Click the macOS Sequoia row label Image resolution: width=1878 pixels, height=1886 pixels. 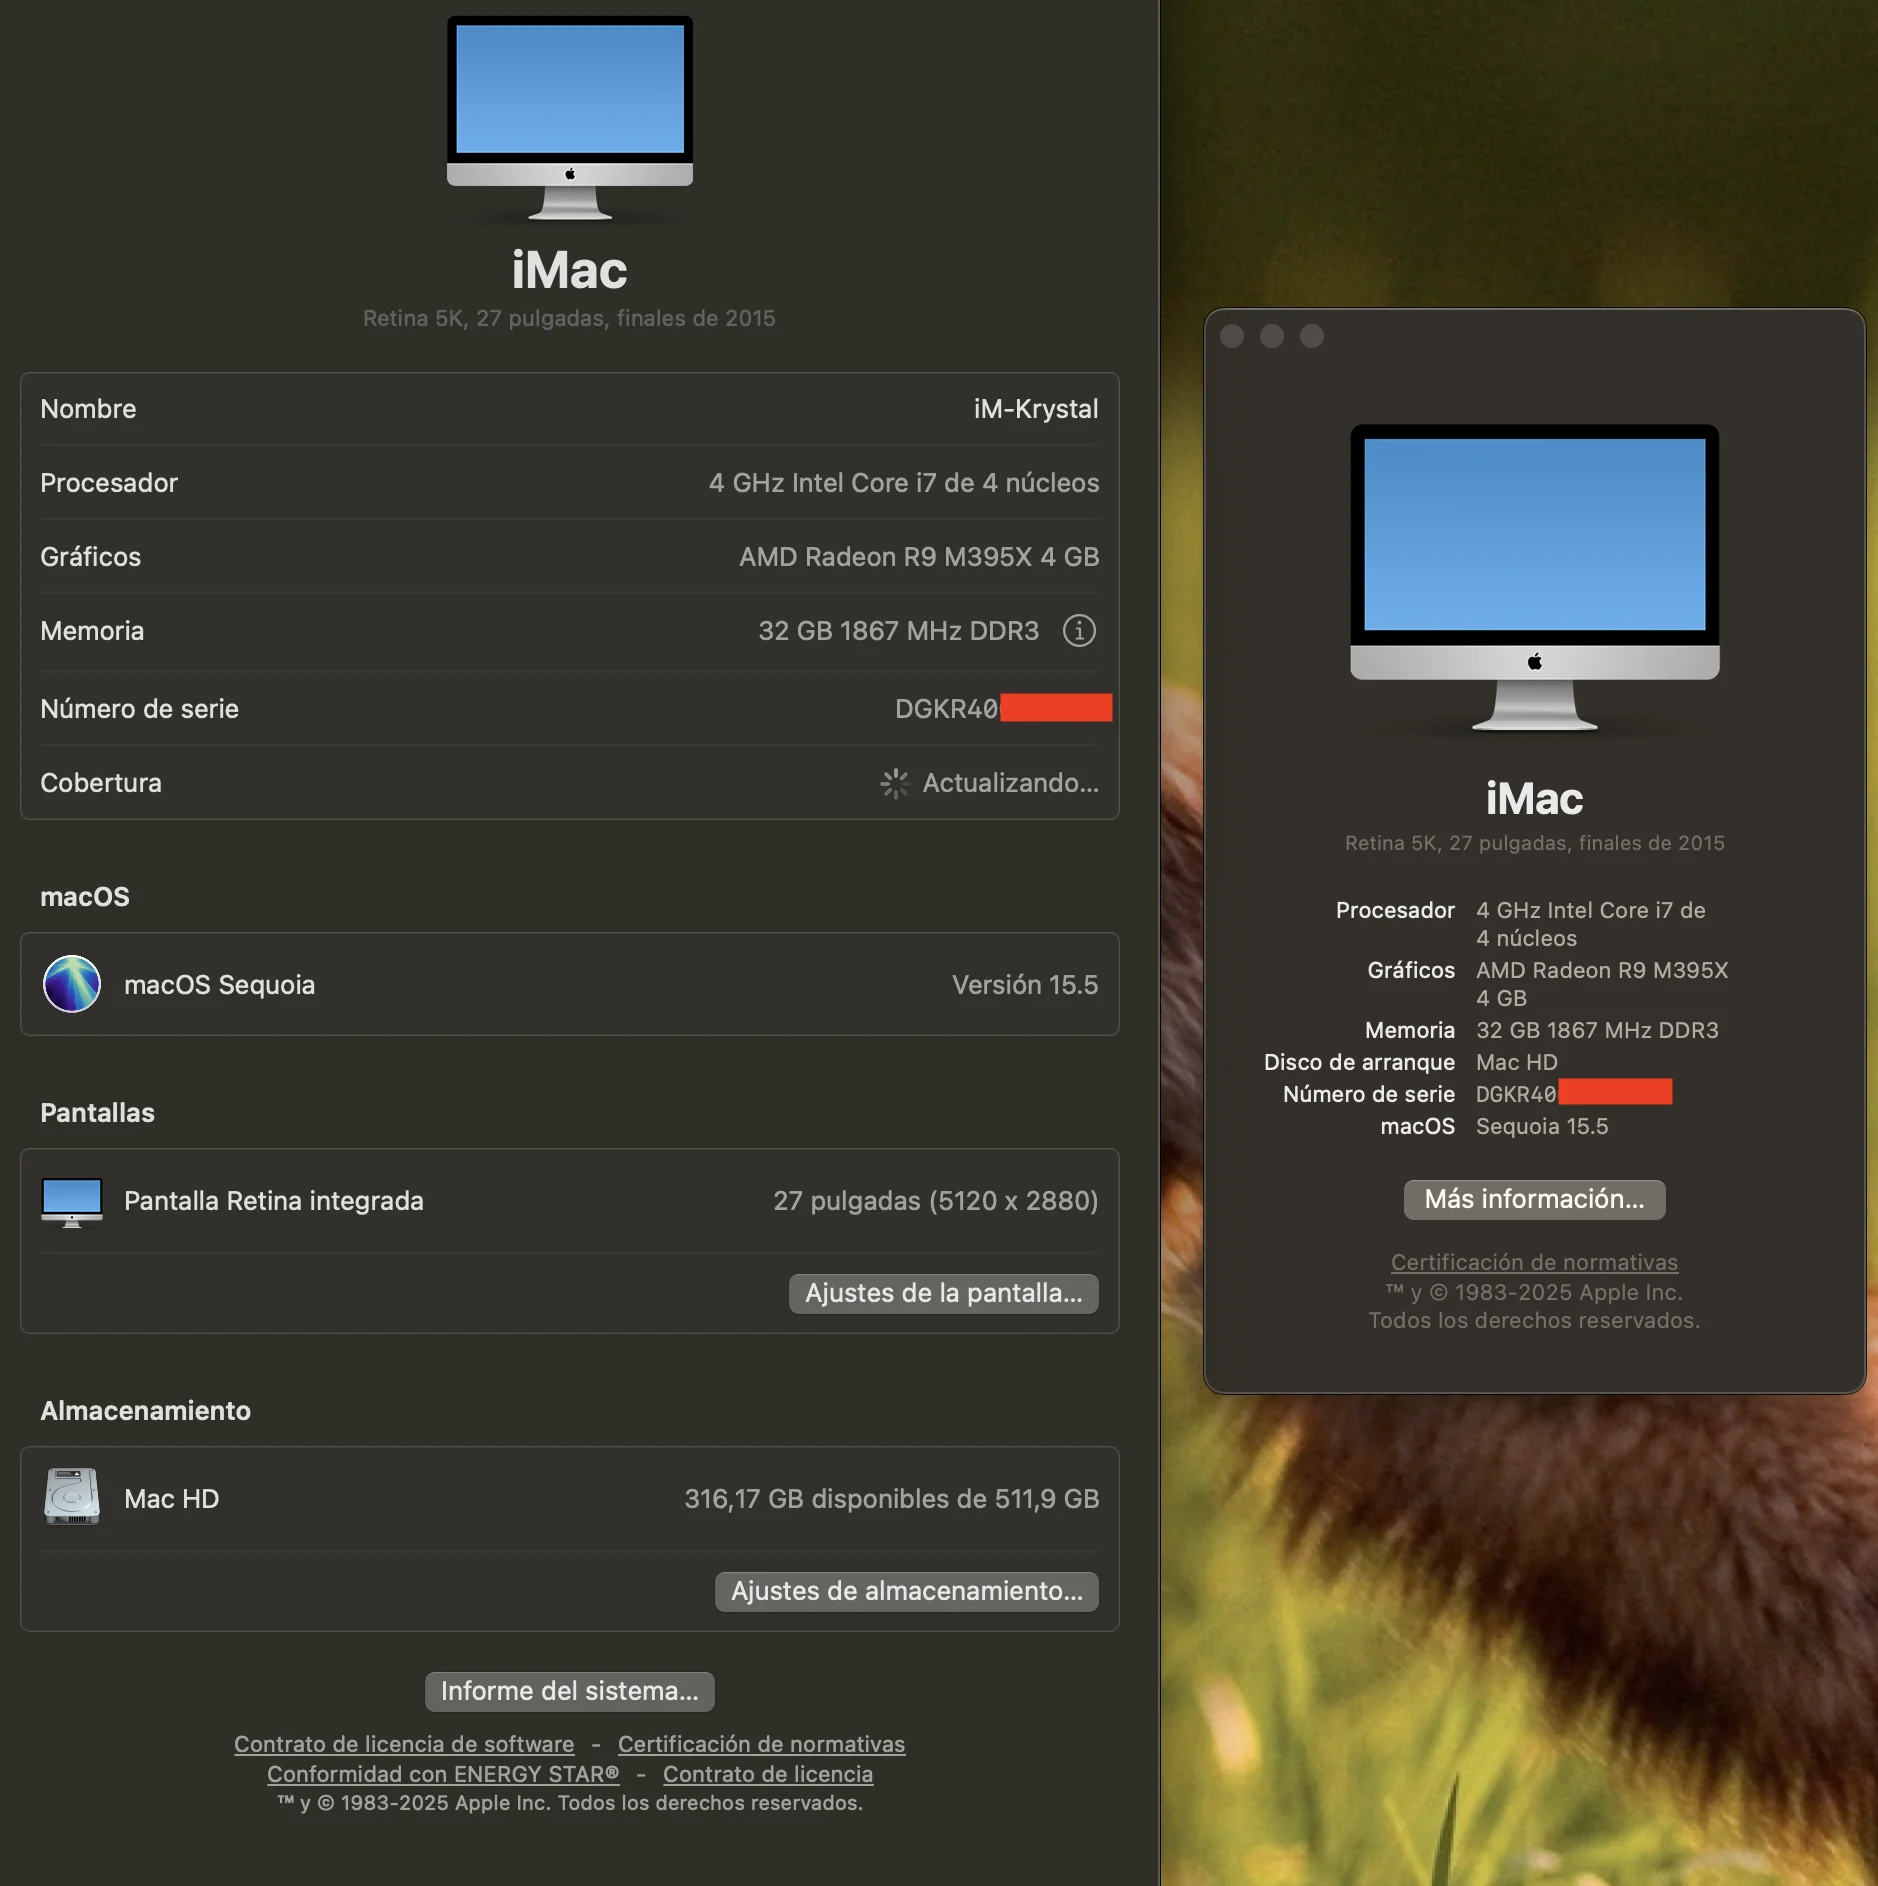tap(219, 985)
